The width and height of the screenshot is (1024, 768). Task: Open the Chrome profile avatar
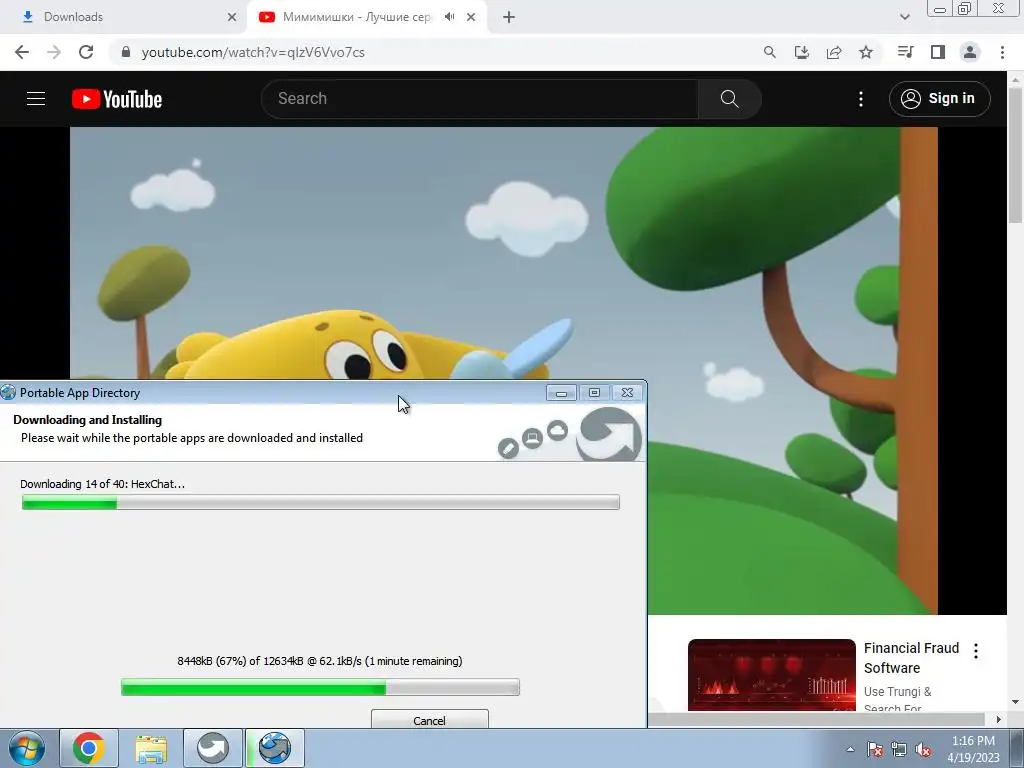(970, 52)
